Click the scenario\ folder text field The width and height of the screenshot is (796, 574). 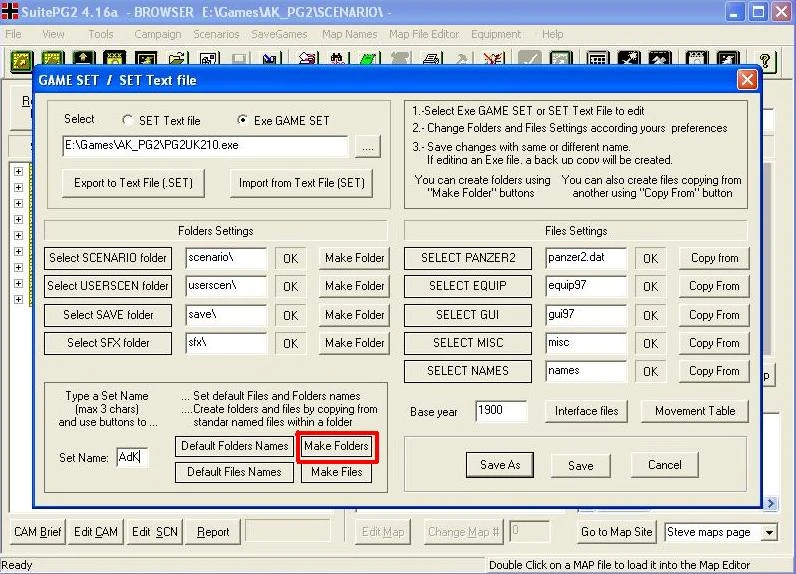pos(226,258)
